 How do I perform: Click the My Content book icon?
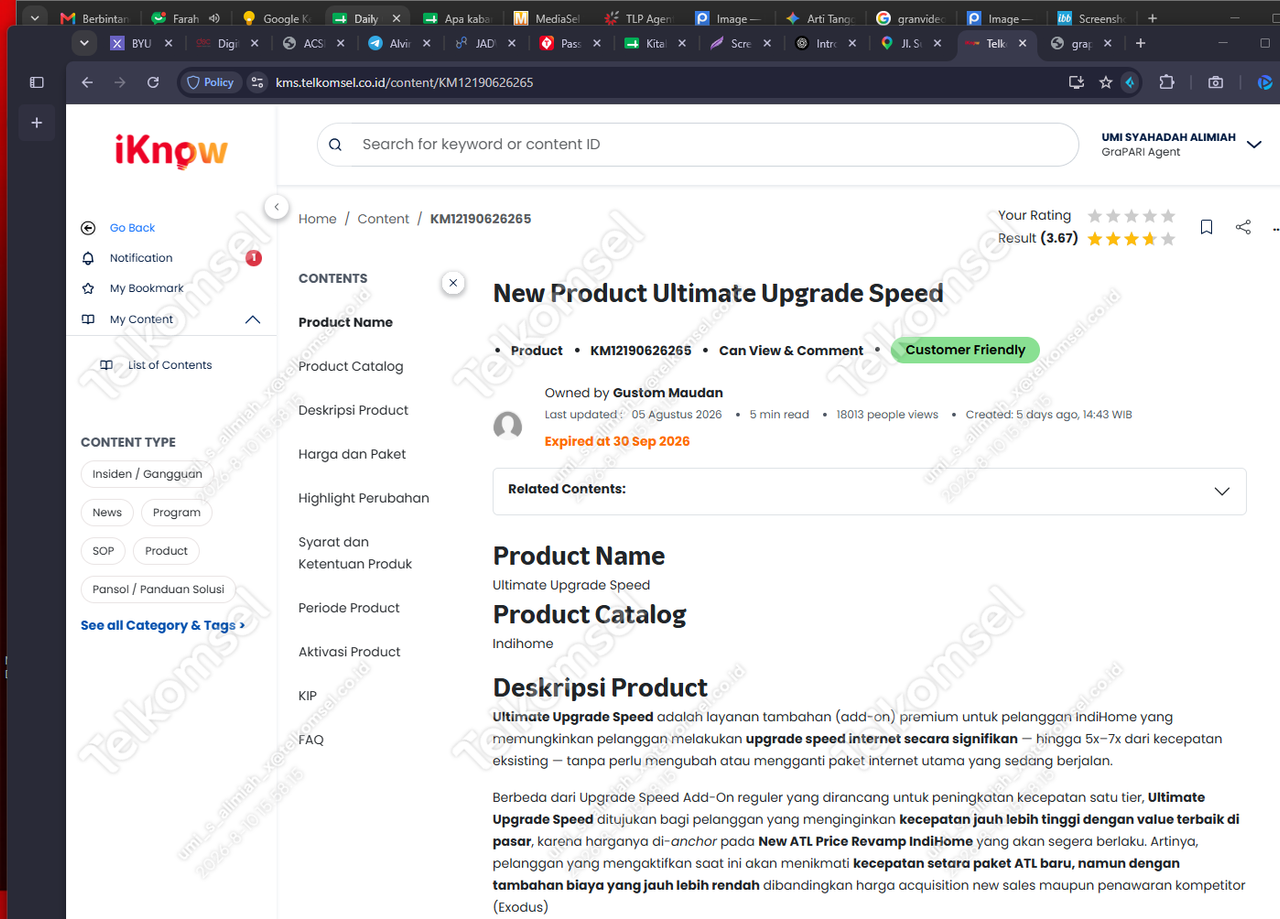(88, 320)
